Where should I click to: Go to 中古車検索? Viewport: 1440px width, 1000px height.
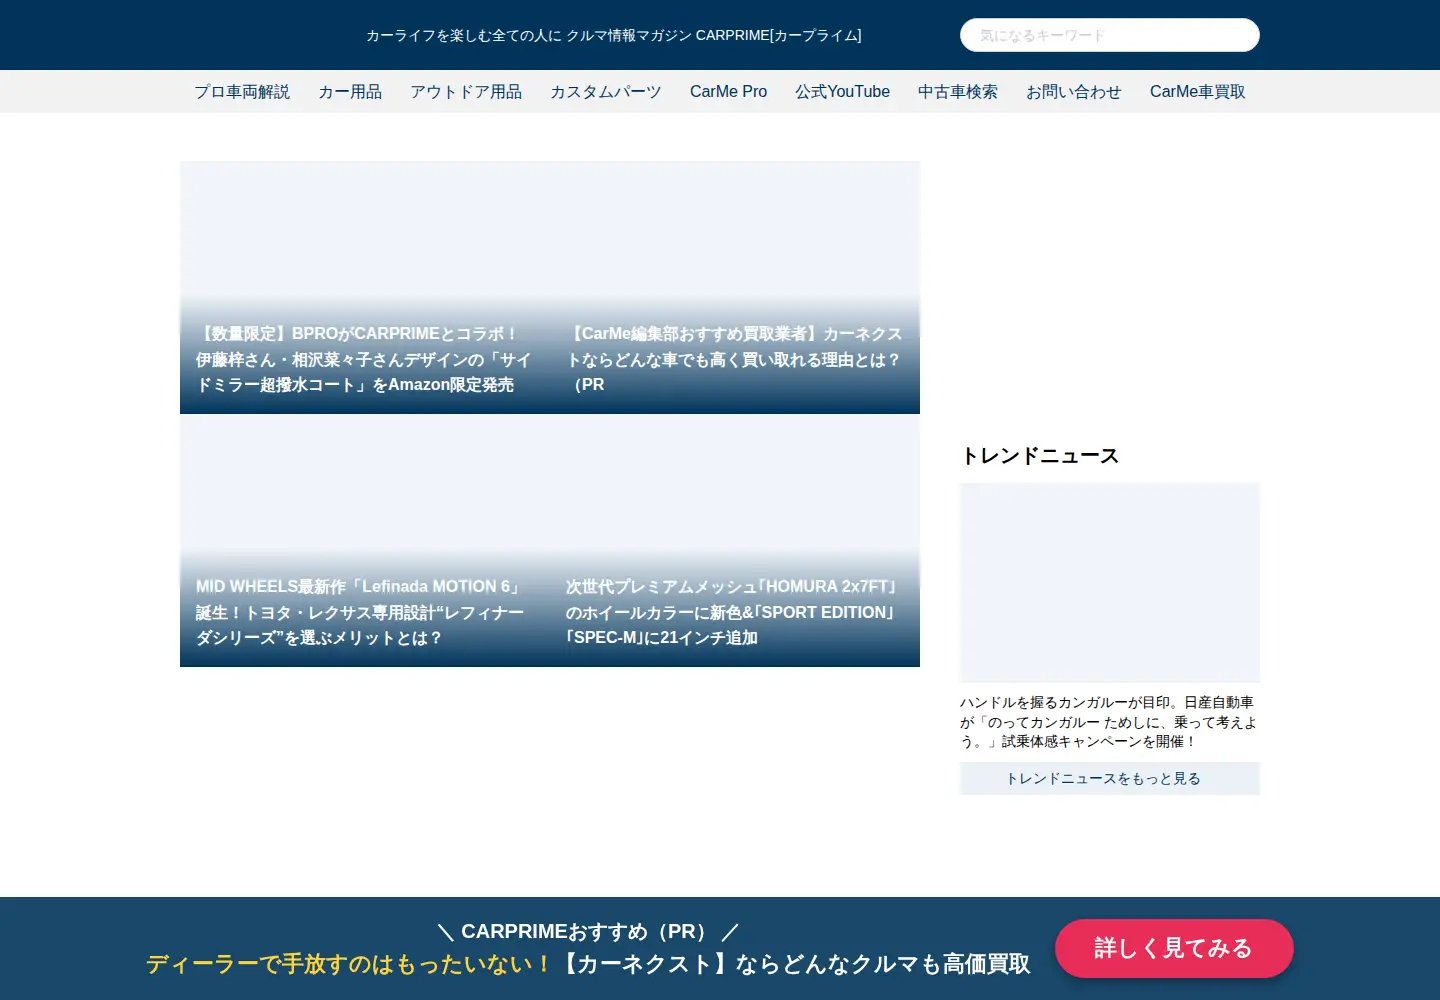click(x=958, y=92)
